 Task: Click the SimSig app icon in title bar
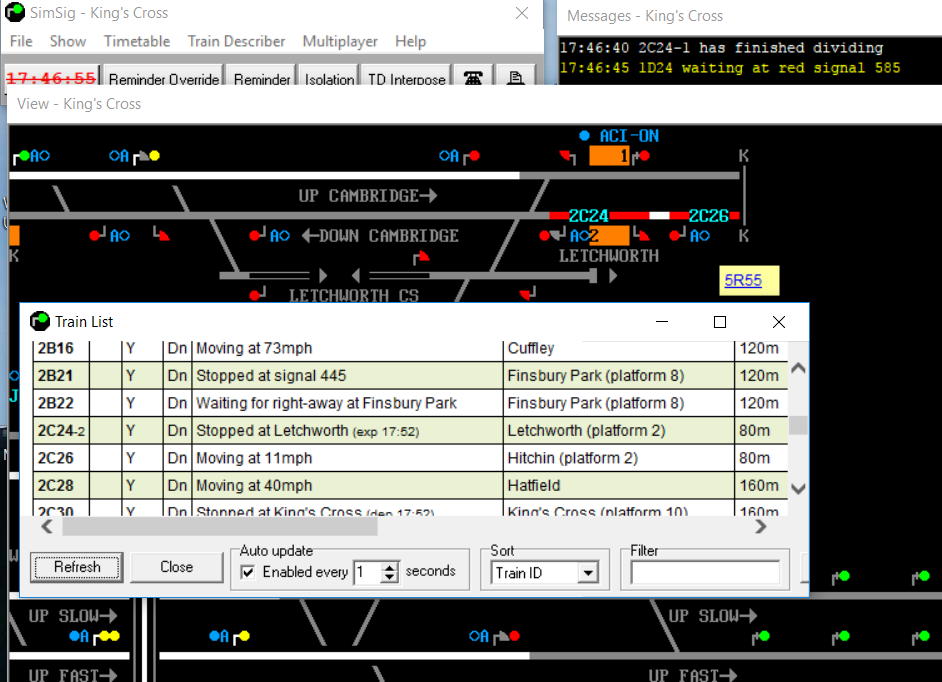15,12
